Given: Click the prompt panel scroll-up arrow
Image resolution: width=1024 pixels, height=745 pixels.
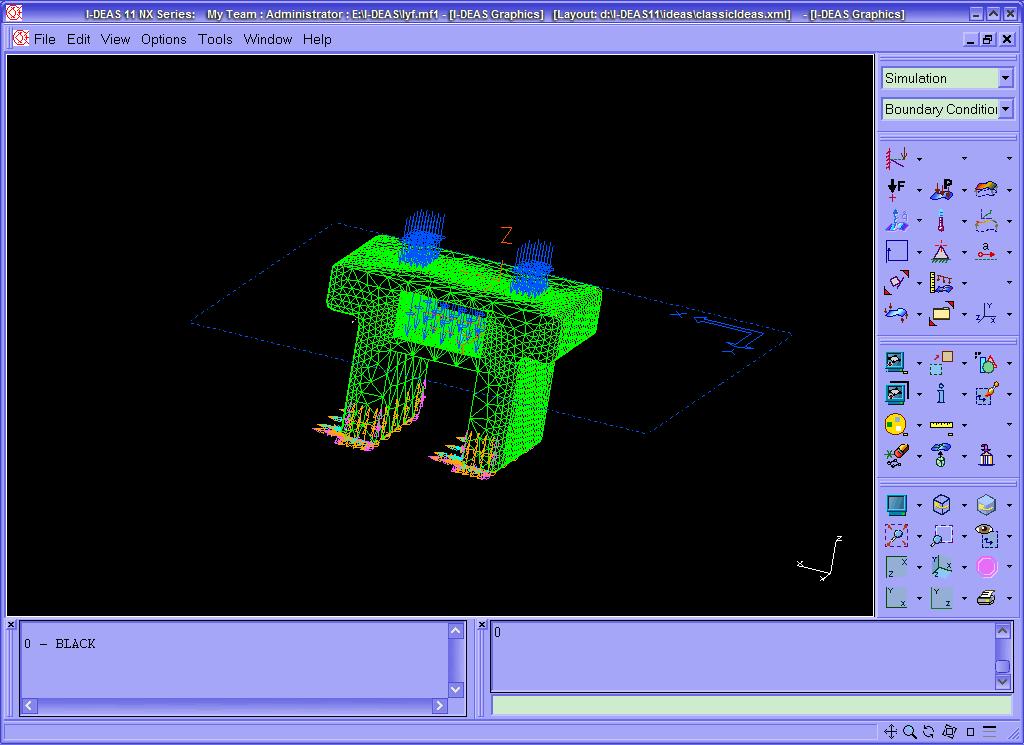Looking at the screenshot, I should click(x=1003, y=631).
